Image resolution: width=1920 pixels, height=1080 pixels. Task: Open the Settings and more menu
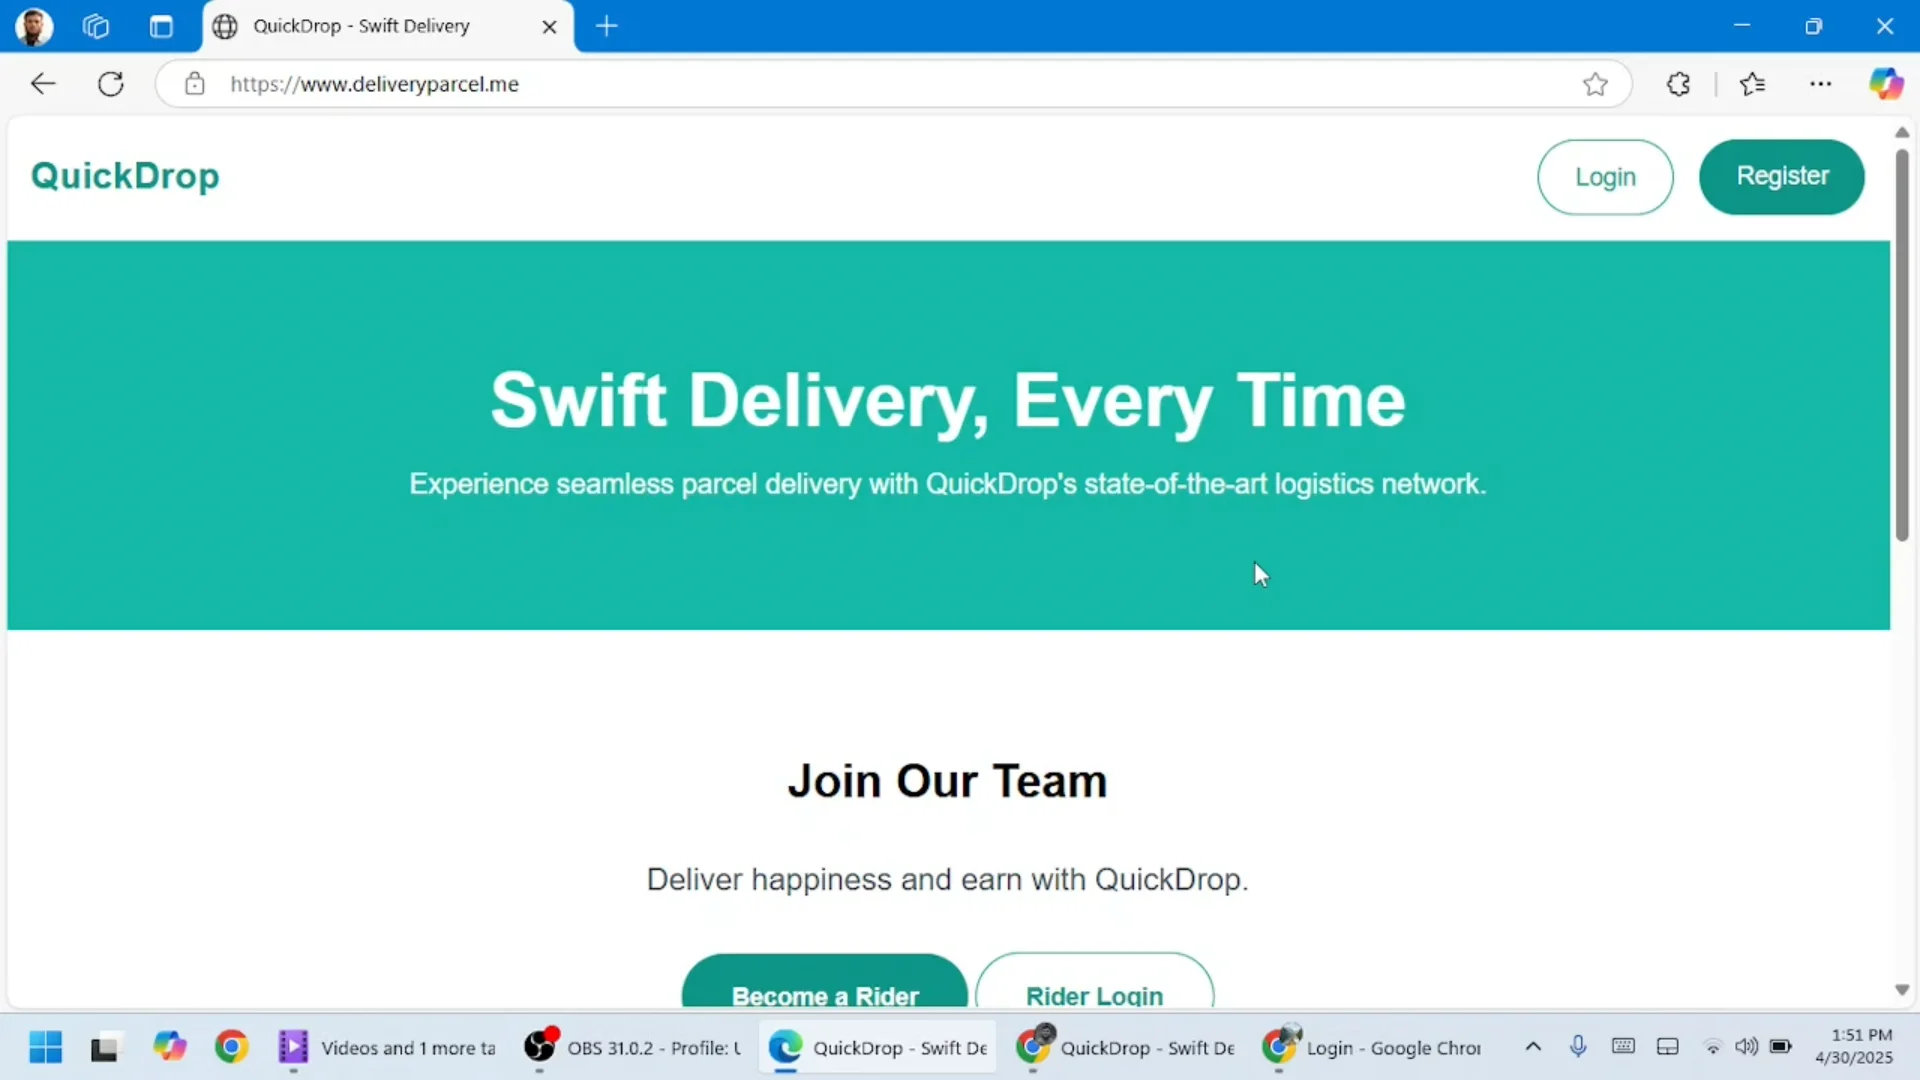click(1820, 84)
